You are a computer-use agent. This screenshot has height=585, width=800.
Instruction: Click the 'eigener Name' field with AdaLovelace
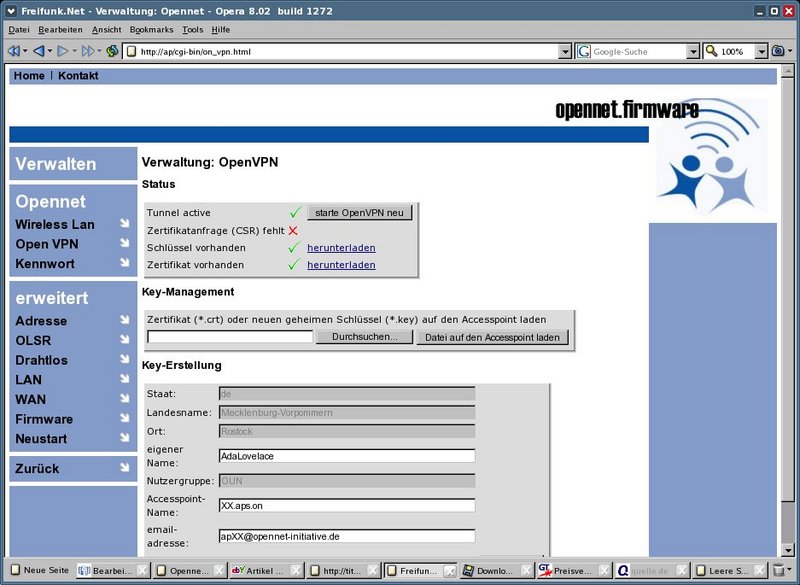(347, 456)
